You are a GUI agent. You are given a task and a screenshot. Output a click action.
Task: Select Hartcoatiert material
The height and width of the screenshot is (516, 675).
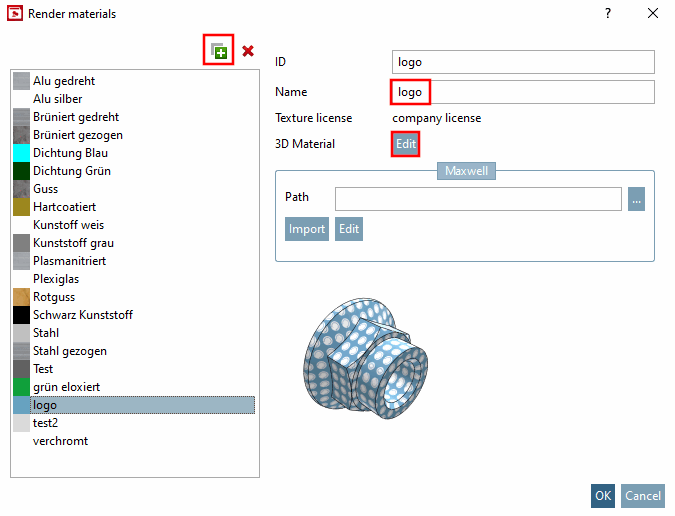(134, 207)
